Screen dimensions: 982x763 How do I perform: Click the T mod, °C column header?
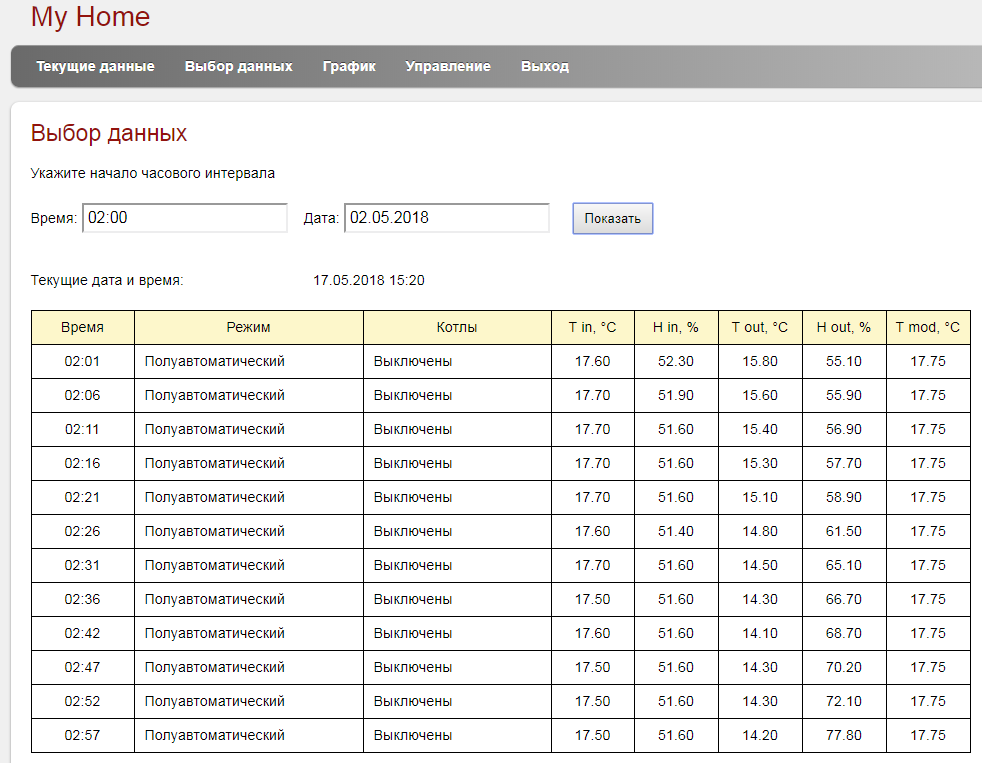pos(928,328)
